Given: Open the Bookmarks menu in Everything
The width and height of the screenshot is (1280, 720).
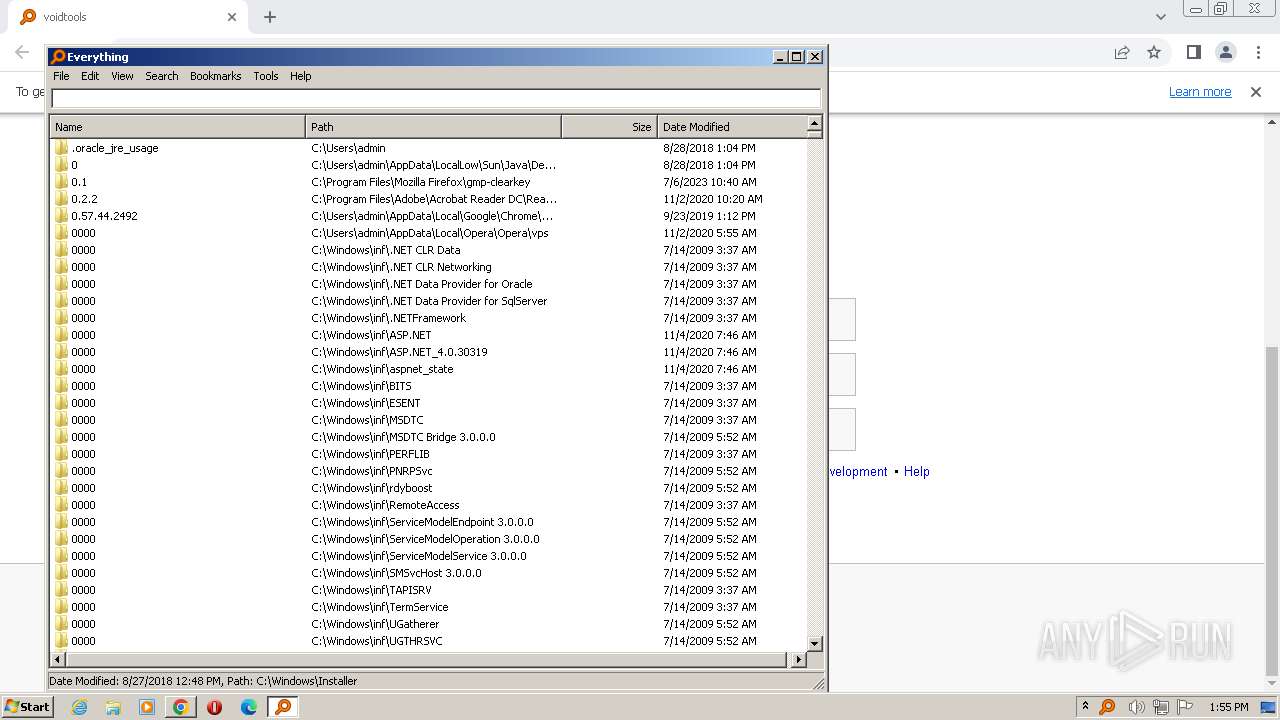Looking at the screenshot, I should tap(215, 76).
